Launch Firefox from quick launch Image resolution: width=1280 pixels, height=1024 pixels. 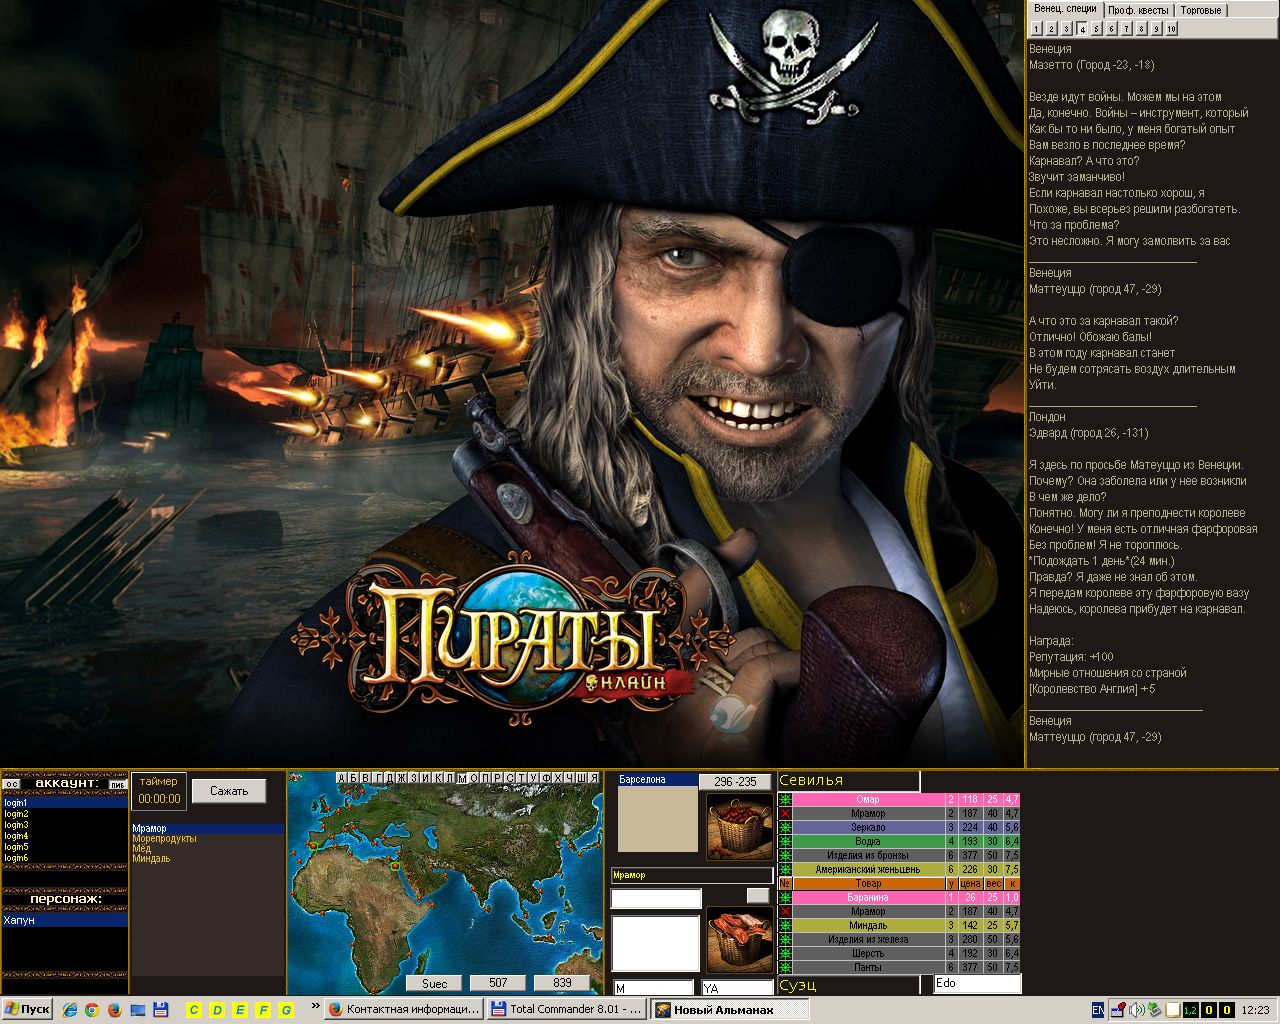(x=114, y=1010)
